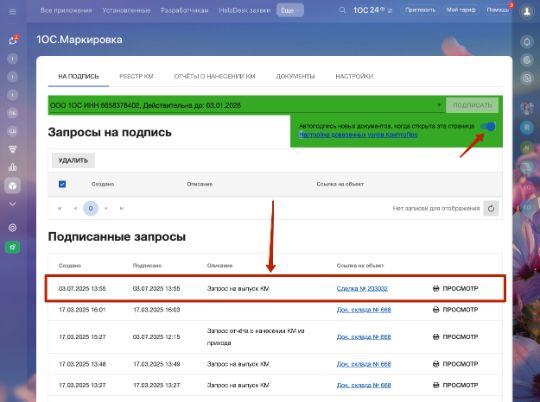Click the printer icon in the 17.03.2025 16:01 row

click(x=436, y=310)
